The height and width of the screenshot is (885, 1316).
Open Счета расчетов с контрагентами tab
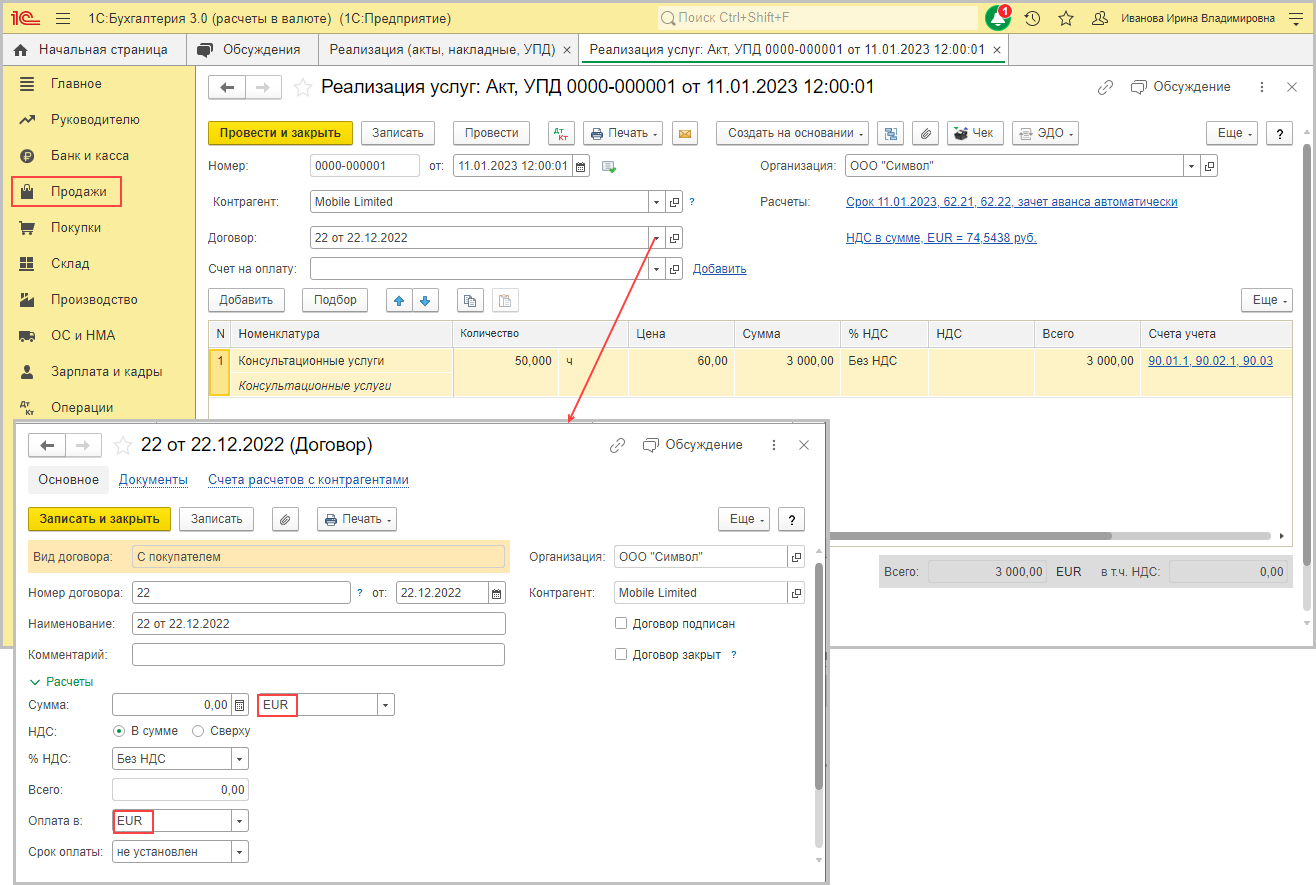[309, 480]
